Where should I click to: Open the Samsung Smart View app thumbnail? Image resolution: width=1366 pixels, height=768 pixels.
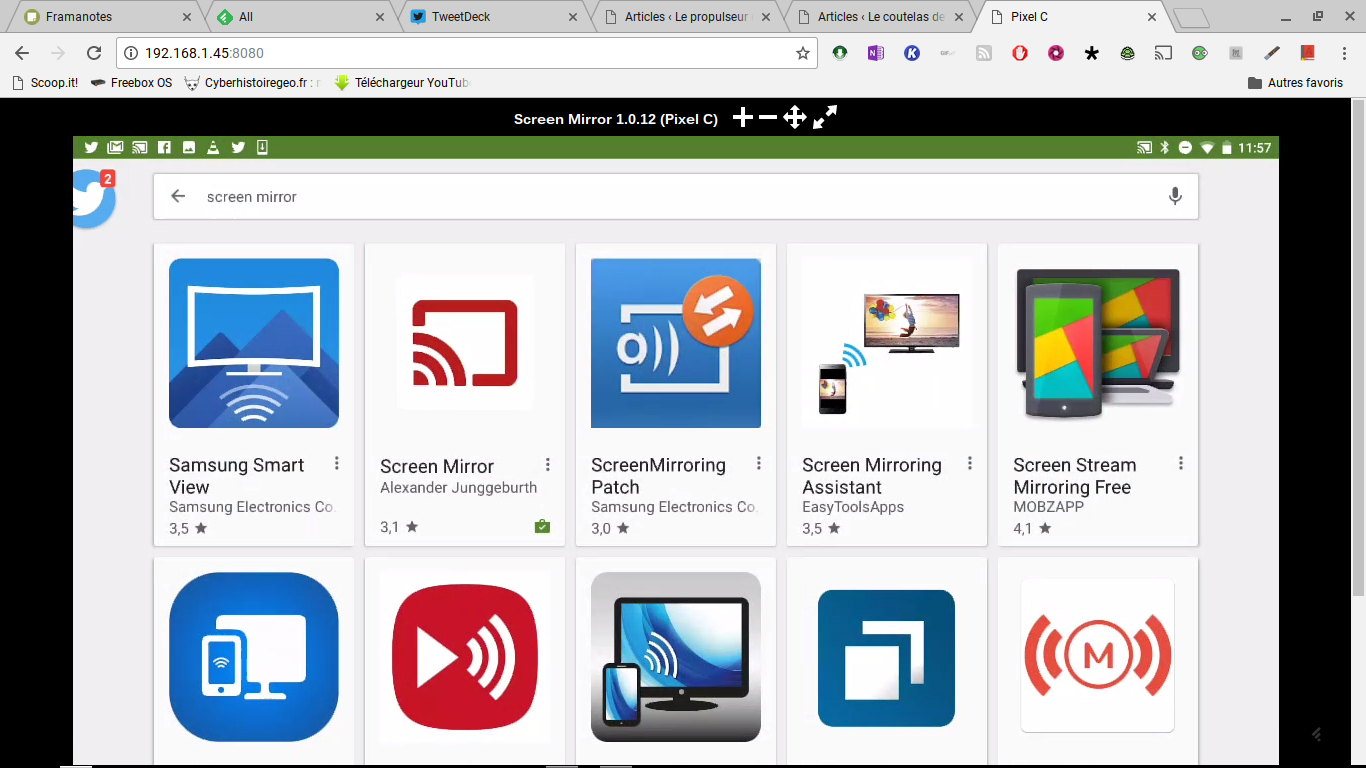[x=254, y=343]
